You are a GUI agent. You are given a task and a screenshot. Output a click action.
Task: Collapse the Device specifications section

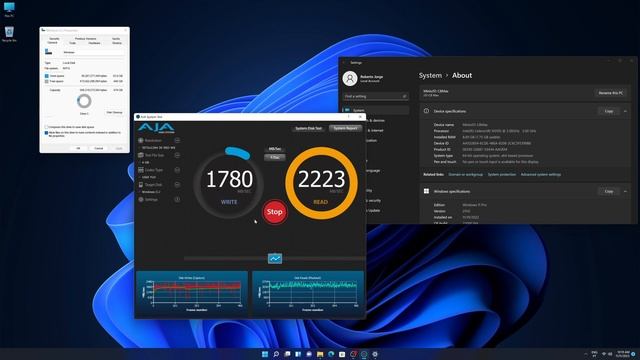coord(625,111)
